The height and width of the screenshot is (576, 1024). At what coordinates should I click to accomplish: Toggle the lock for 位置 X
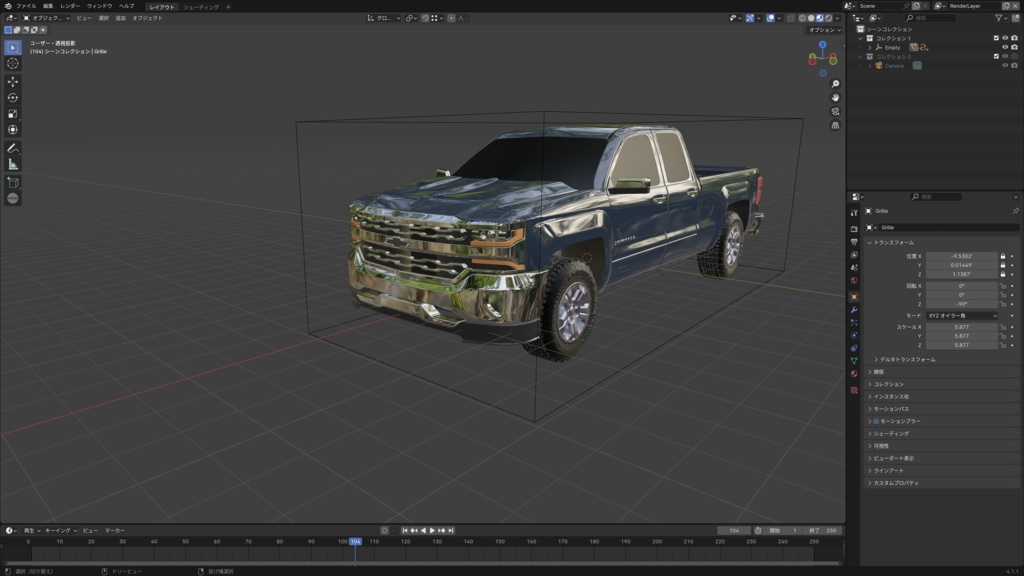coord(1003,256)
